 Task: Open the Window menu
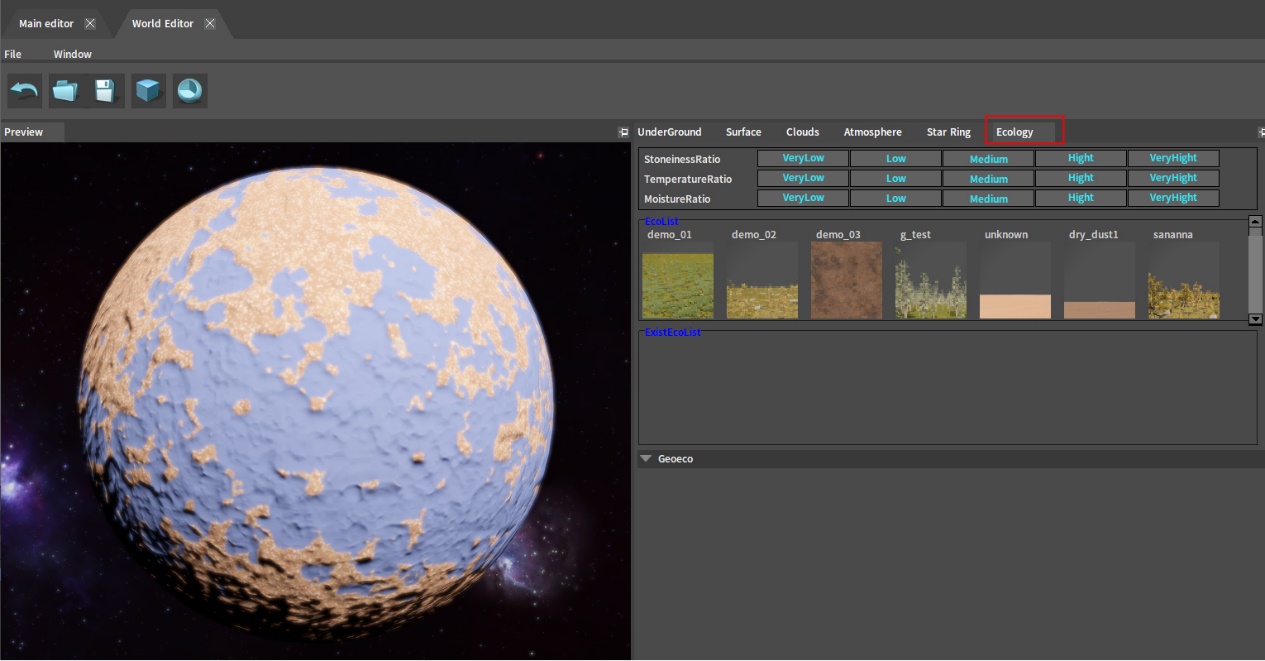point(72,54)
